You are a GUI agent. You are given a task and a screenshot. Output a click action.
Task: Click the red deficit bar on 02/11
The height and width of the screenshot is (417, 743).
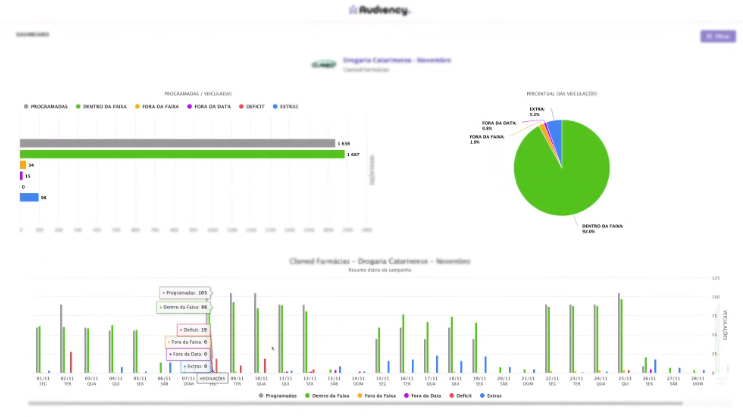[x=71, y=362]
